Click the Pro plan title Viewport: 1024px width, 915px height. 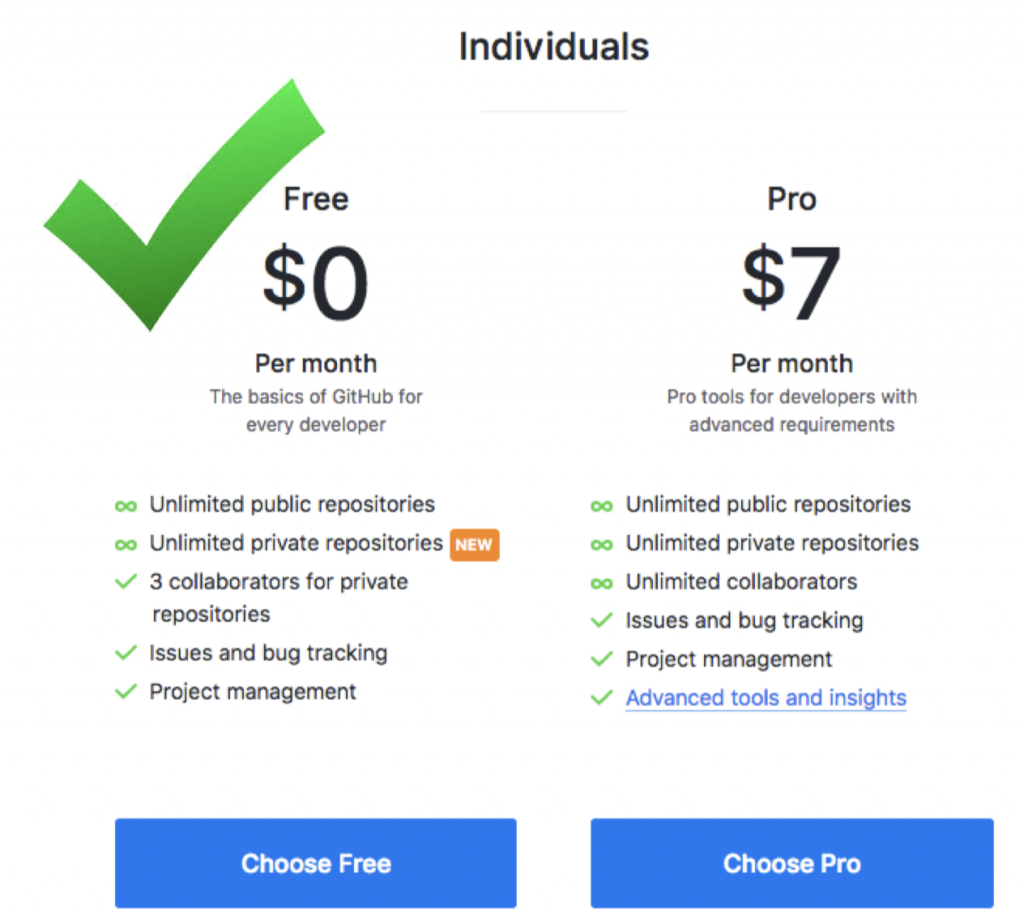pyautogui.click(x=792, y=199)
